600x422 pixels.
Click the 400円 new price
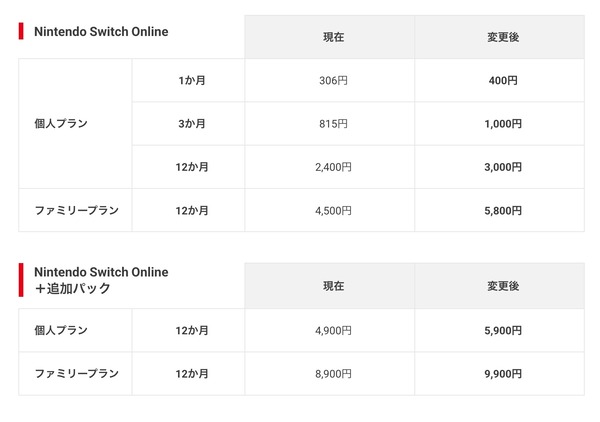[503, 81]
